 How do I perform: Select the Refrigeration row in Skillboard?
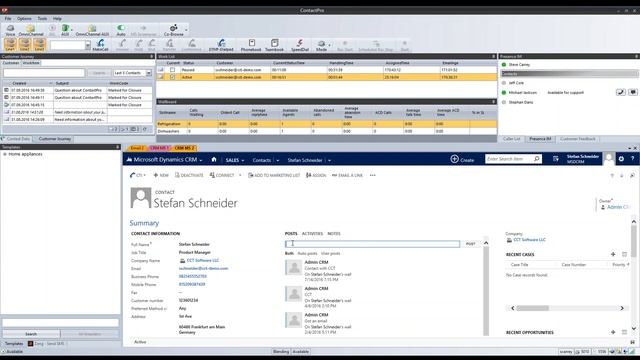(x=327, y=124)
